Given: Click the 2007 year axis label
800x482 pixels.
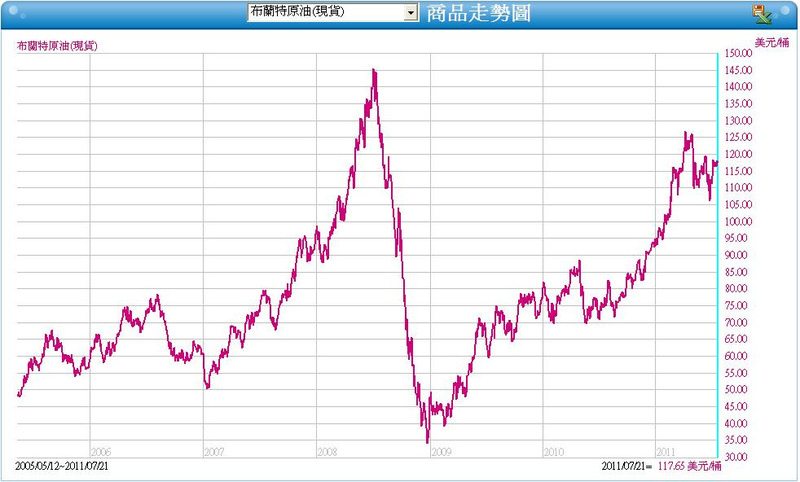Looking at the screenshot, I should [x=214, y=452].
